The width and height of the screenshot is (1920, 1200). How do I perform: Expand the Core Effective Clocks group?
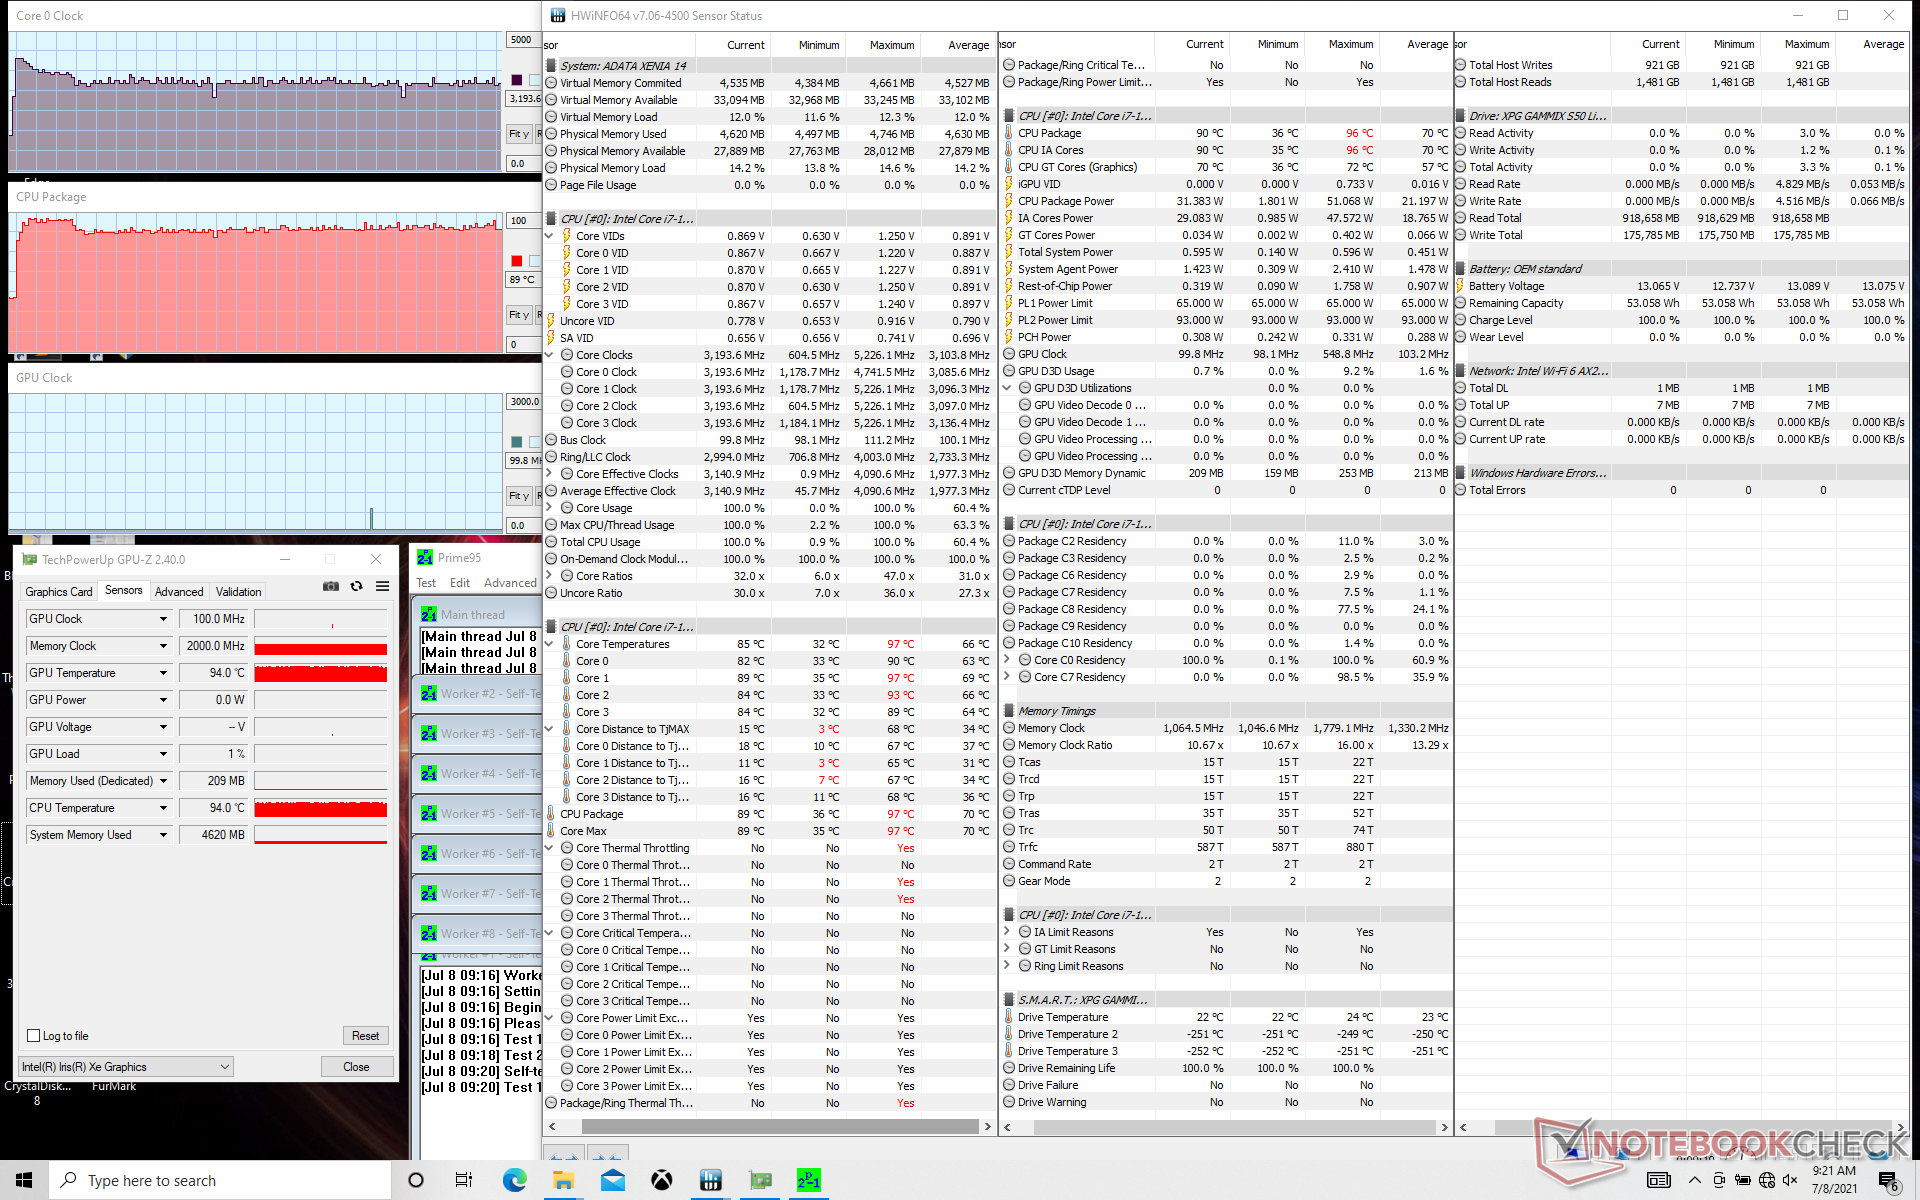(549, 474)
